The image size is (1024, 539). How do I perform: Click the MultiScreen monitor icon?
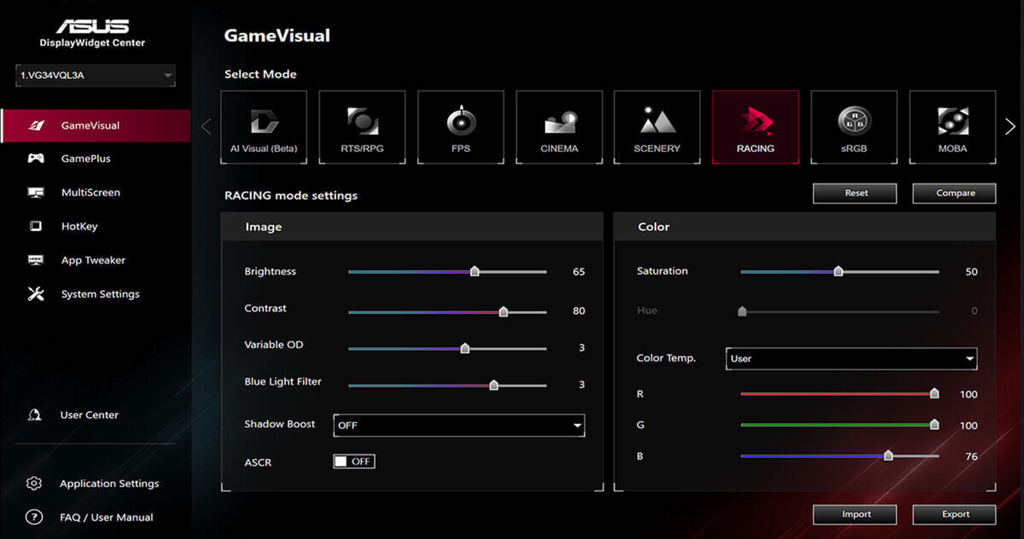click(36, 192)
